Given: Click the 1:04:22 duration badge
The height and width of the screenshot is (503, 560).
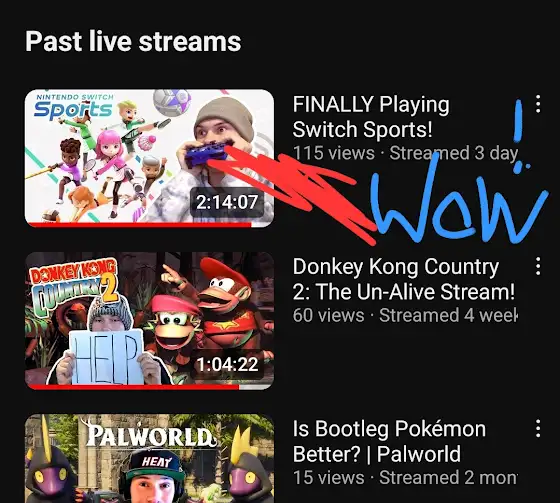Looking at the screenshot, I should click(x=227, y=364).
